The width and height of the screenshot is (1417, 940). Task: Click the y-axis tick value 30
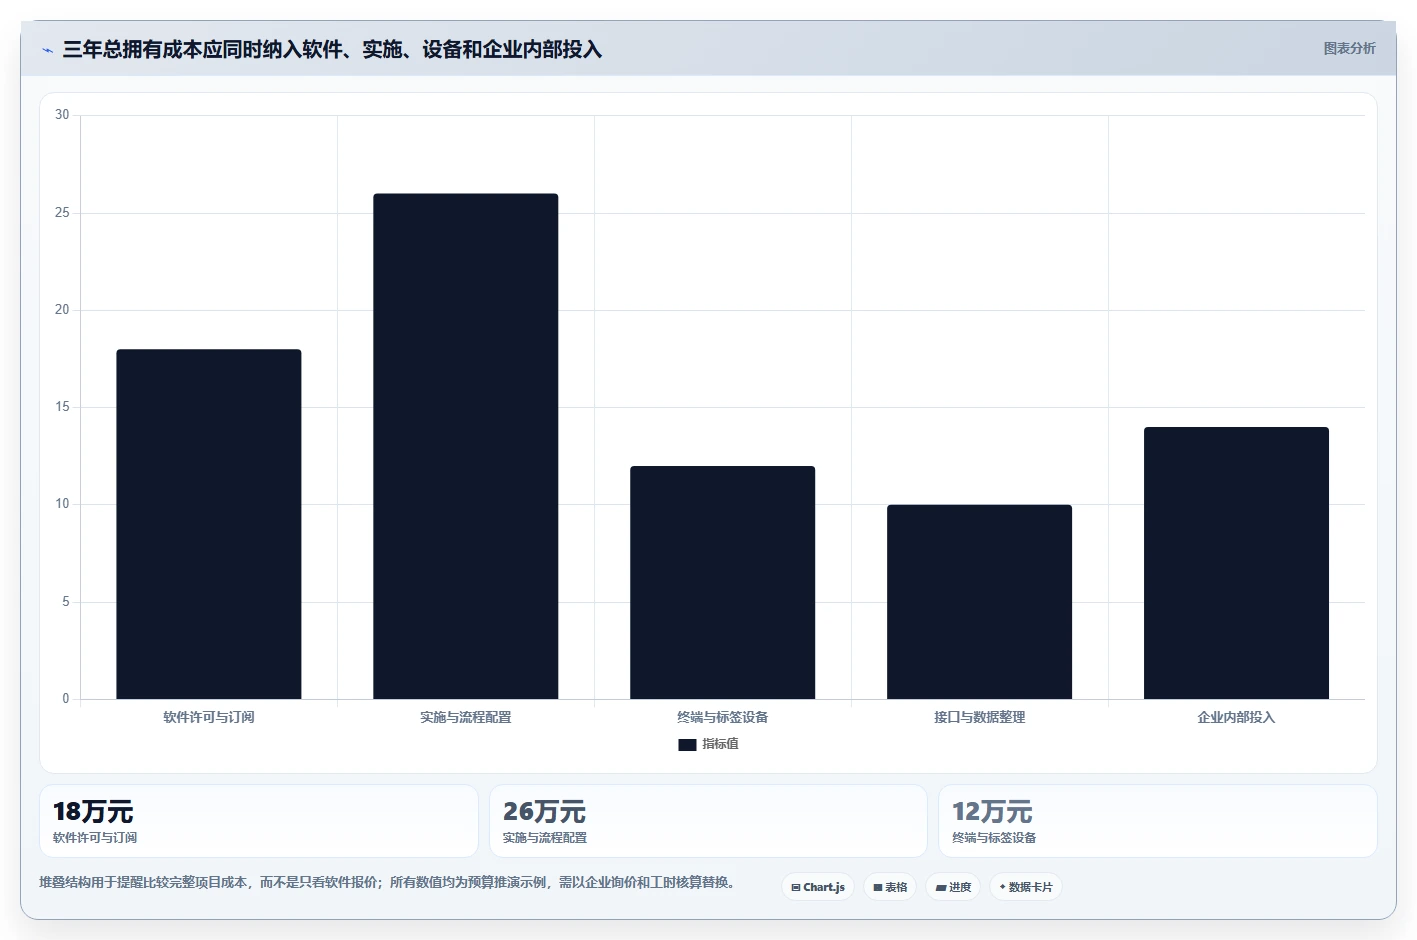[62, 115]
